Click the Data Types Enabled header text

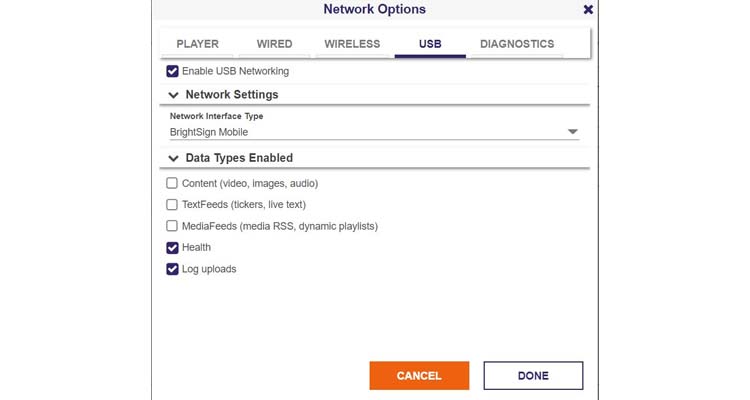239,158
